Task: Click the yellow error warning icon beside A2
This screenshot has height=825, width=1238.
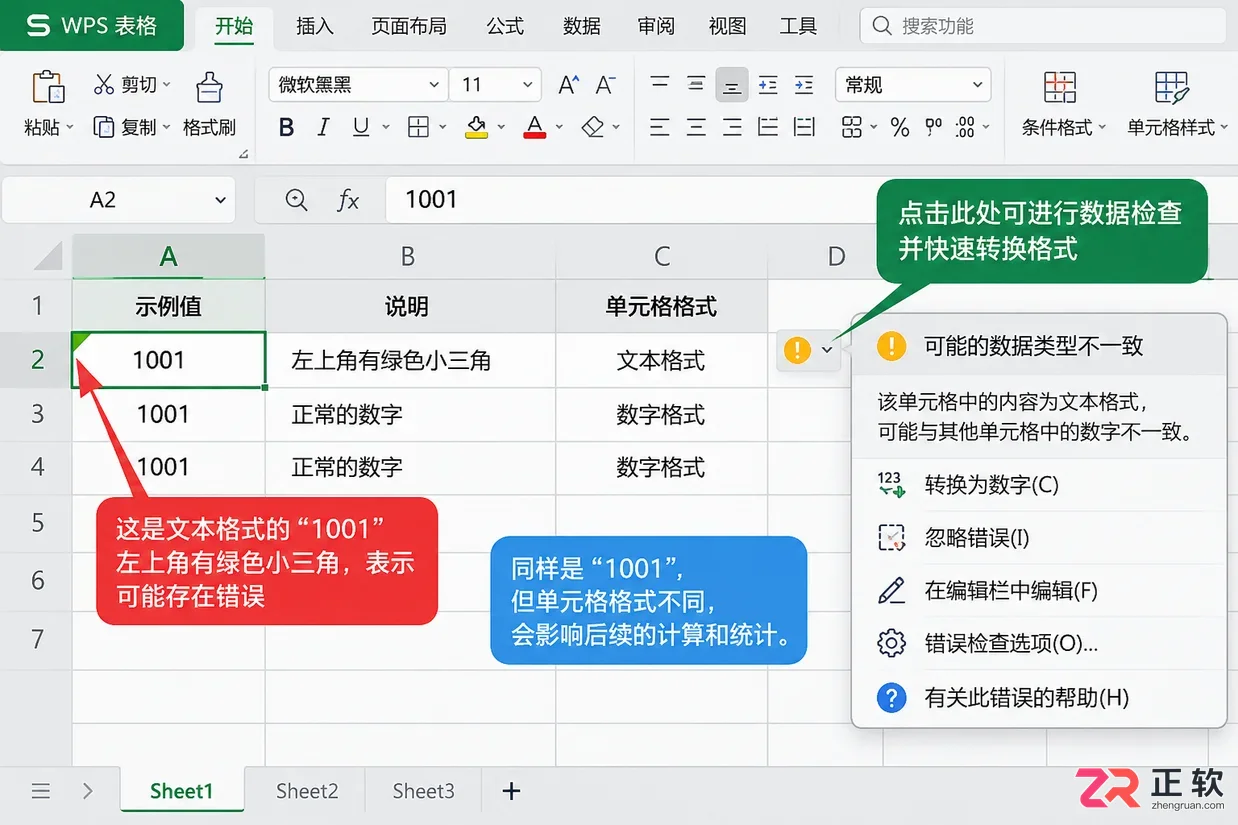Action: click(797, 349)
